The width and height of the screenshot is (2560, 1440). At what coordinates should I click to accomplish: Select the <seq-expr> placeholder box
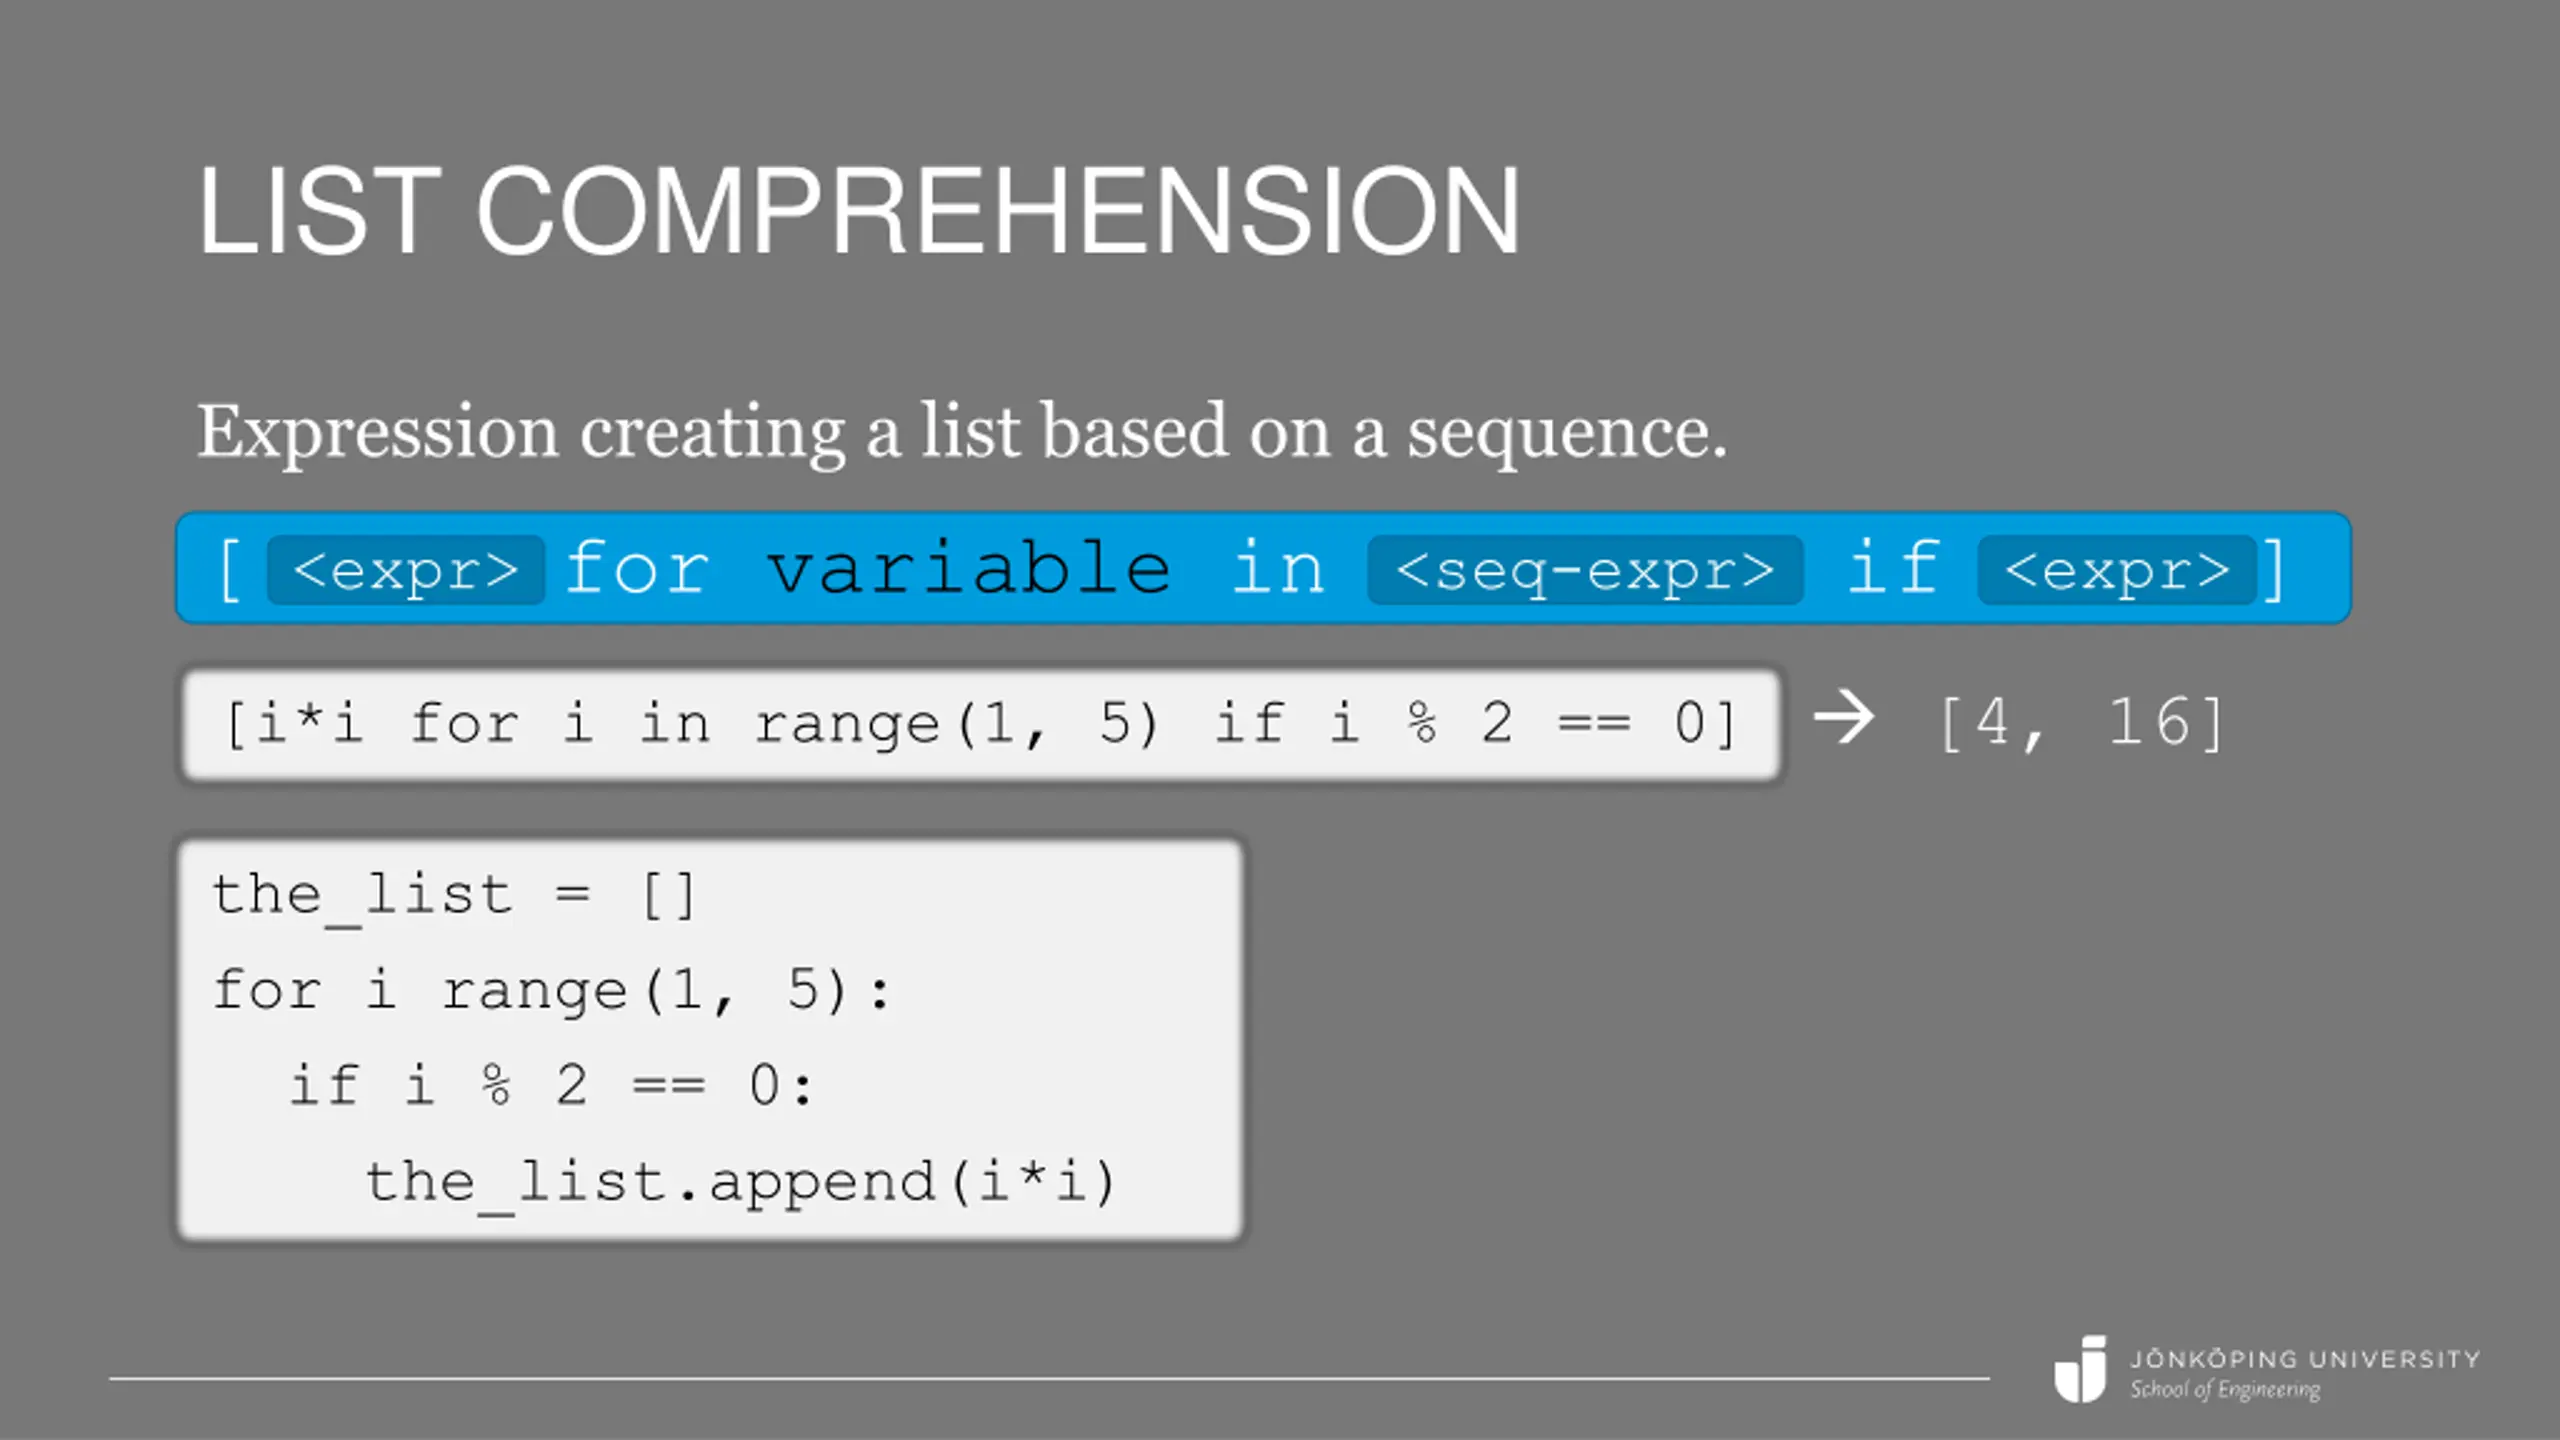coord(1585,570)
